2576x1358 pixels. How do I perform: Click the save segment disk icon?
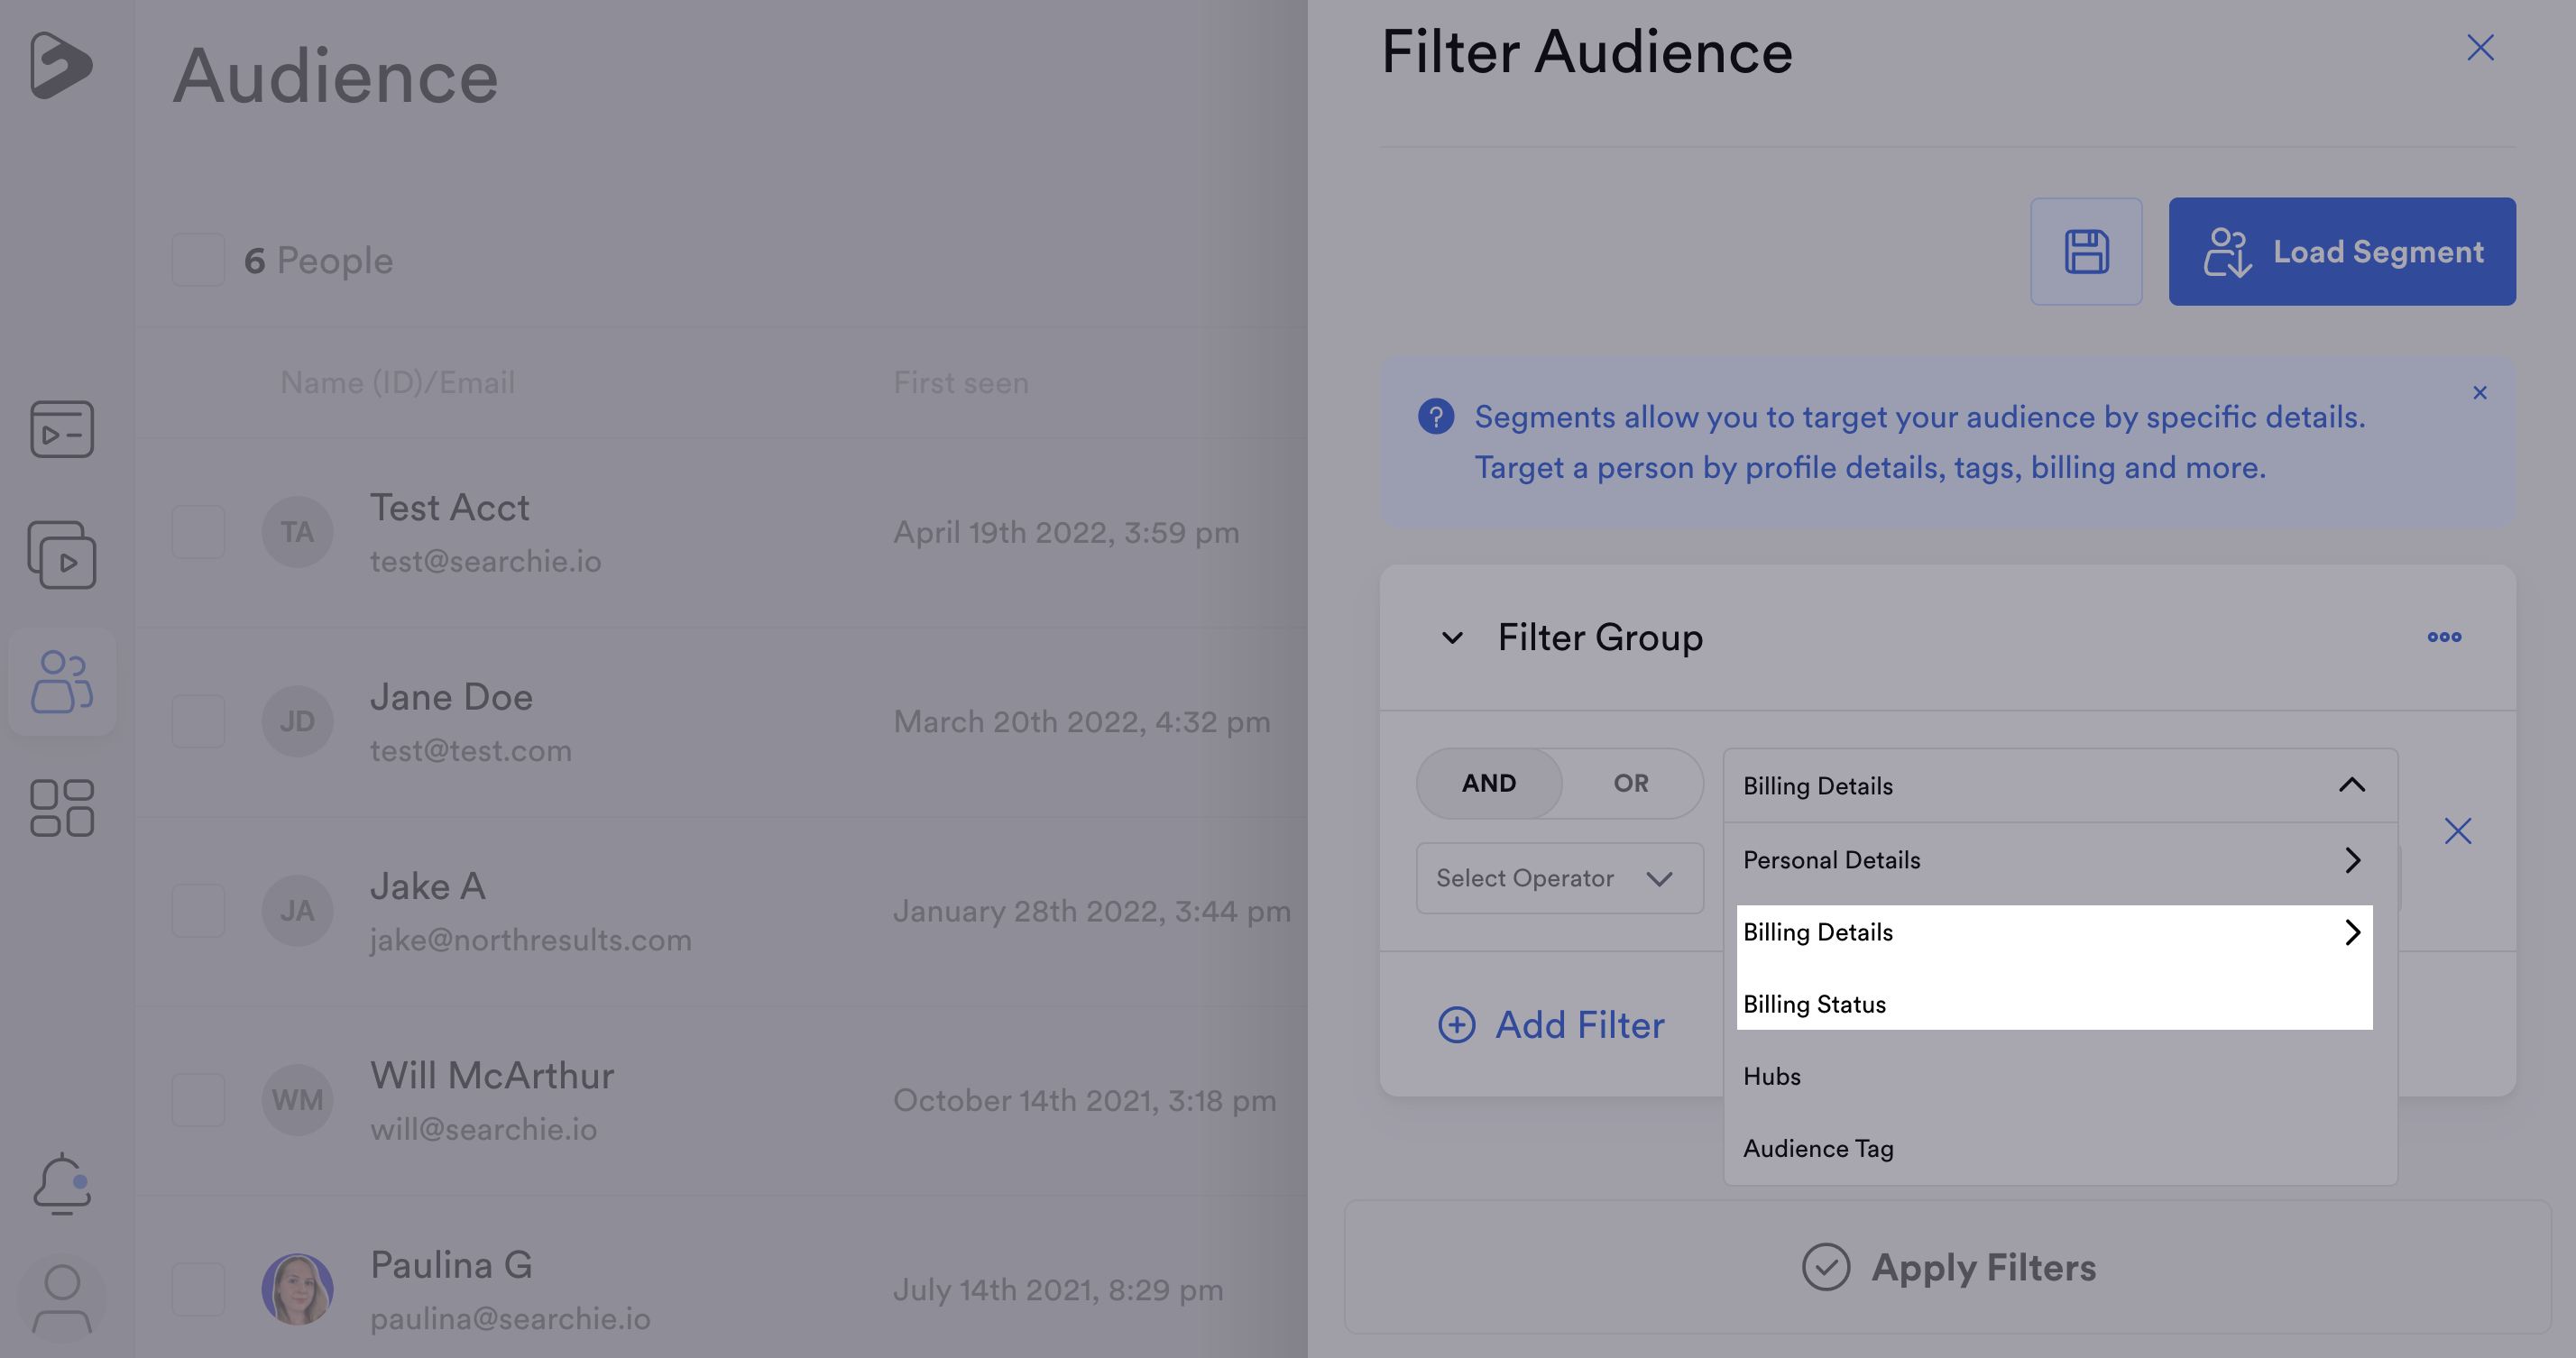(2086, 251)
